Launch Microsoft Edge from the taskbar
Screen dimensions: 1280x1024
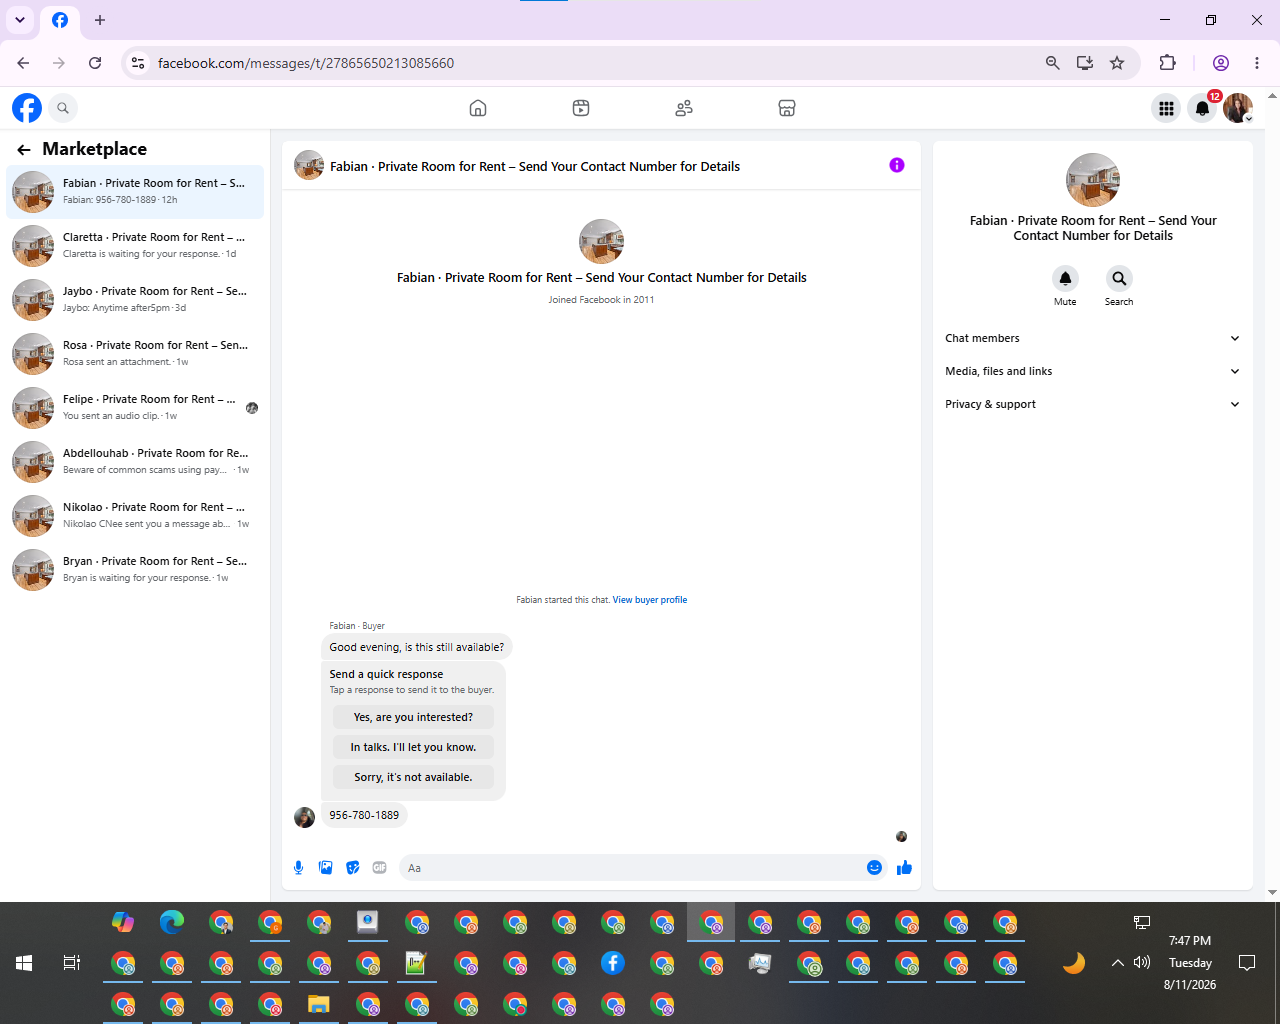click(172, 922)
